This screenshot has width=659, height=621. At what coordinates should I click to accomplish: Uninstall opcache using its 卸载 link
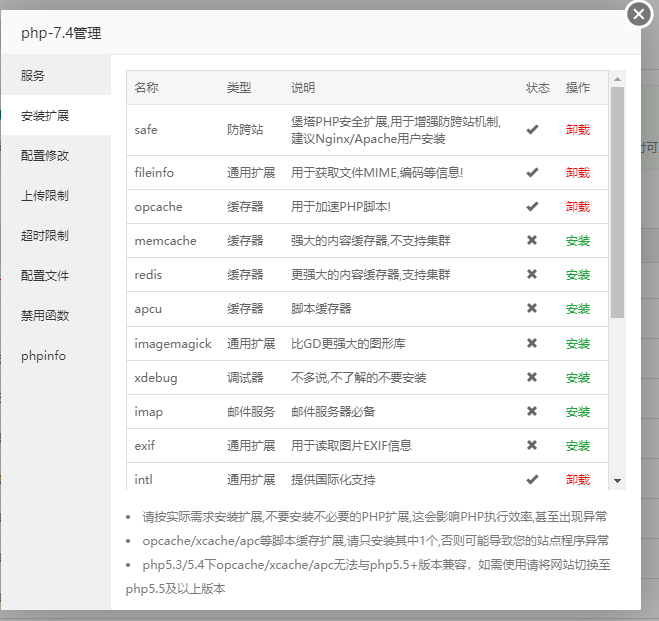click(577, 207)
